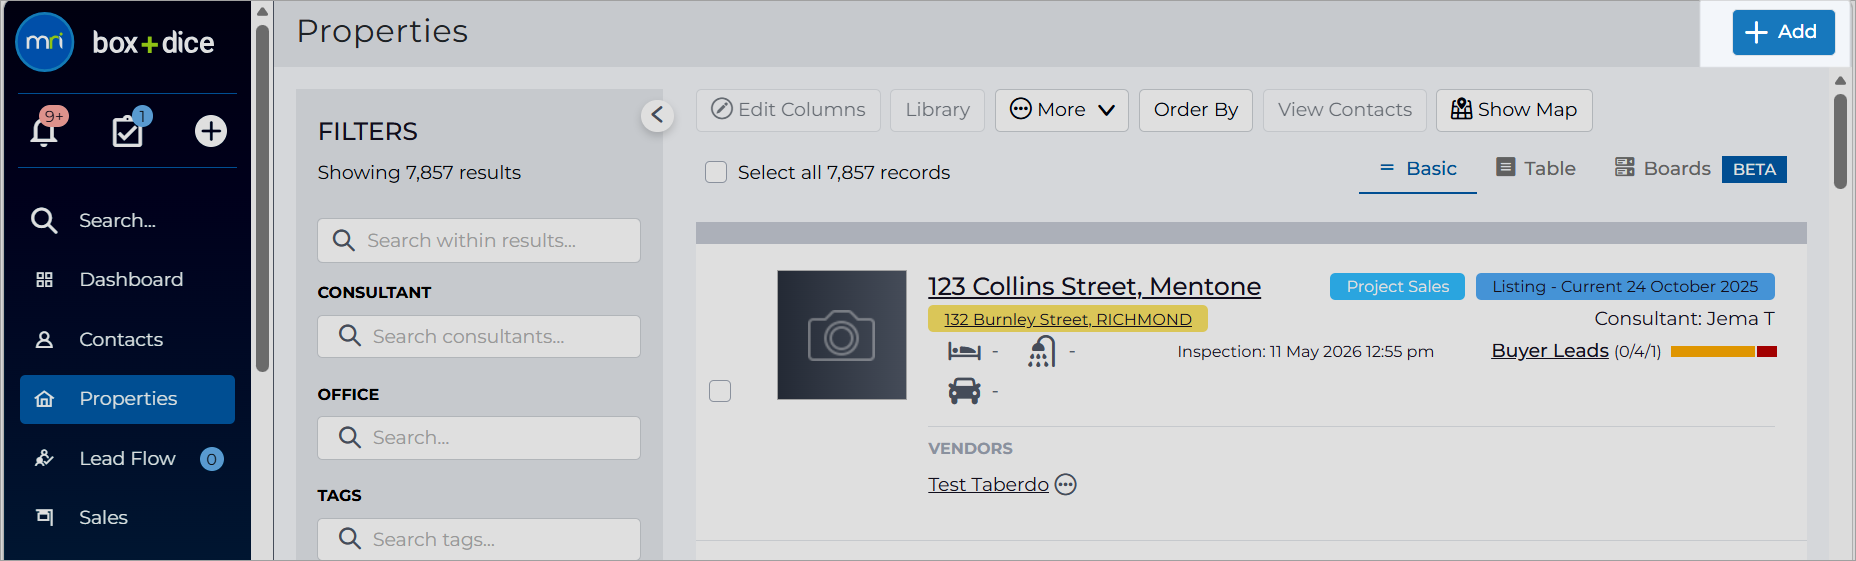Click the Dashboard grid icon

coord(44,280)
